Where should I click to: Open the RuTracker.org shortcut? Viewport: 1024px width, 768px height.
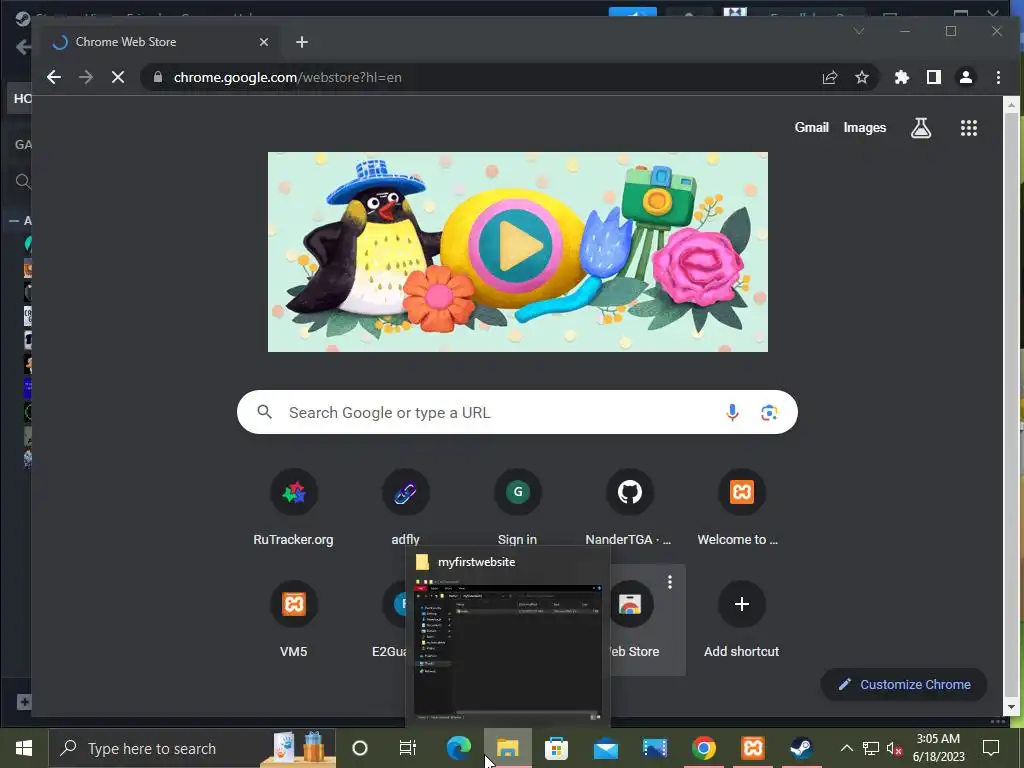pyautogui.click(x=293, y=509)
